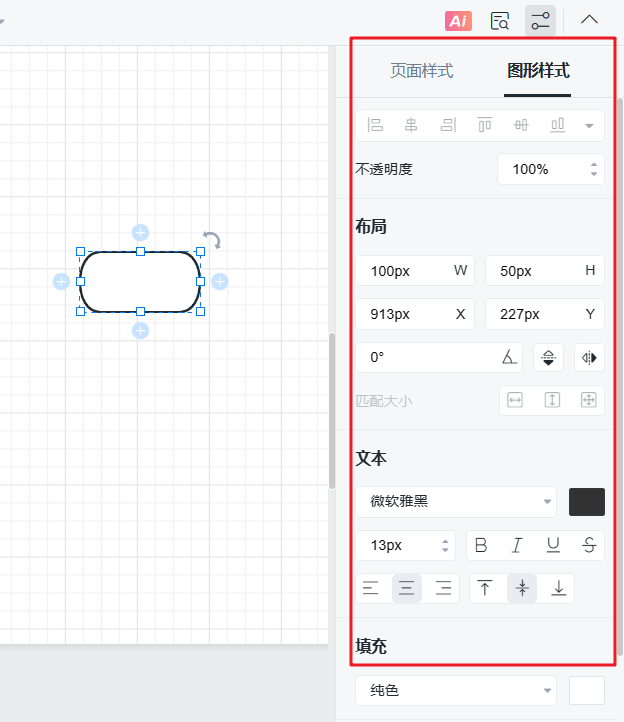The image size is (624, 722).
Task: Collapse the toolbar with the up chevron
Action: coord(589,20)
